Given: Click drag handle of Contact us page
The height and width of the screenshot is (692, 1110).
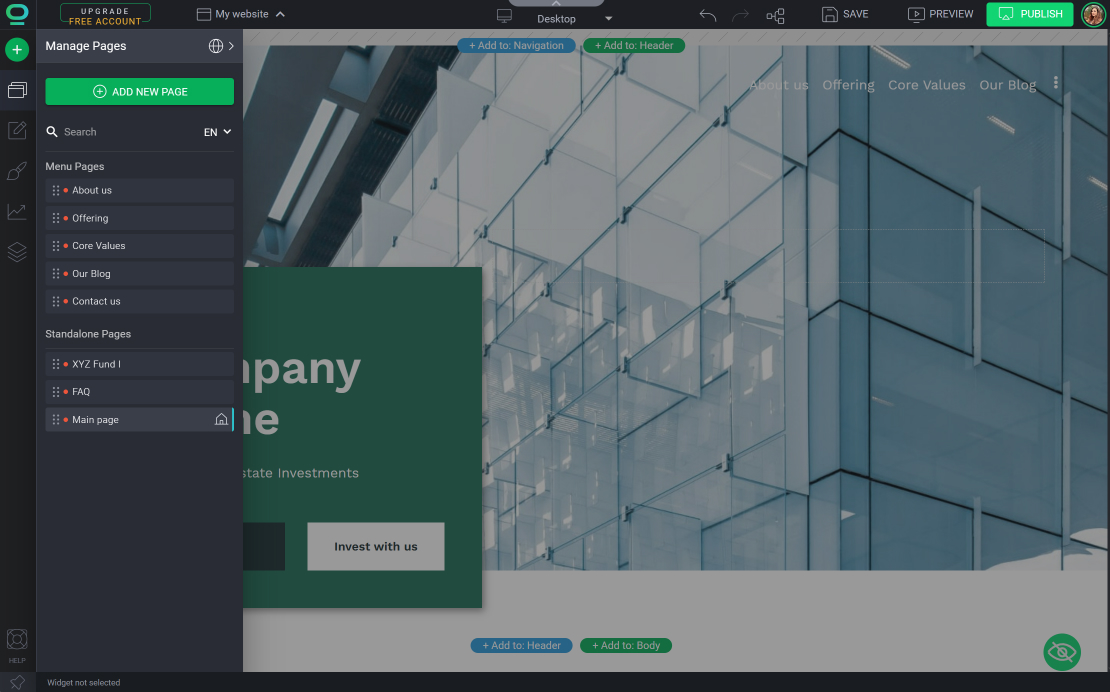Looking at the screenshot, I should (x=56, y=301).
